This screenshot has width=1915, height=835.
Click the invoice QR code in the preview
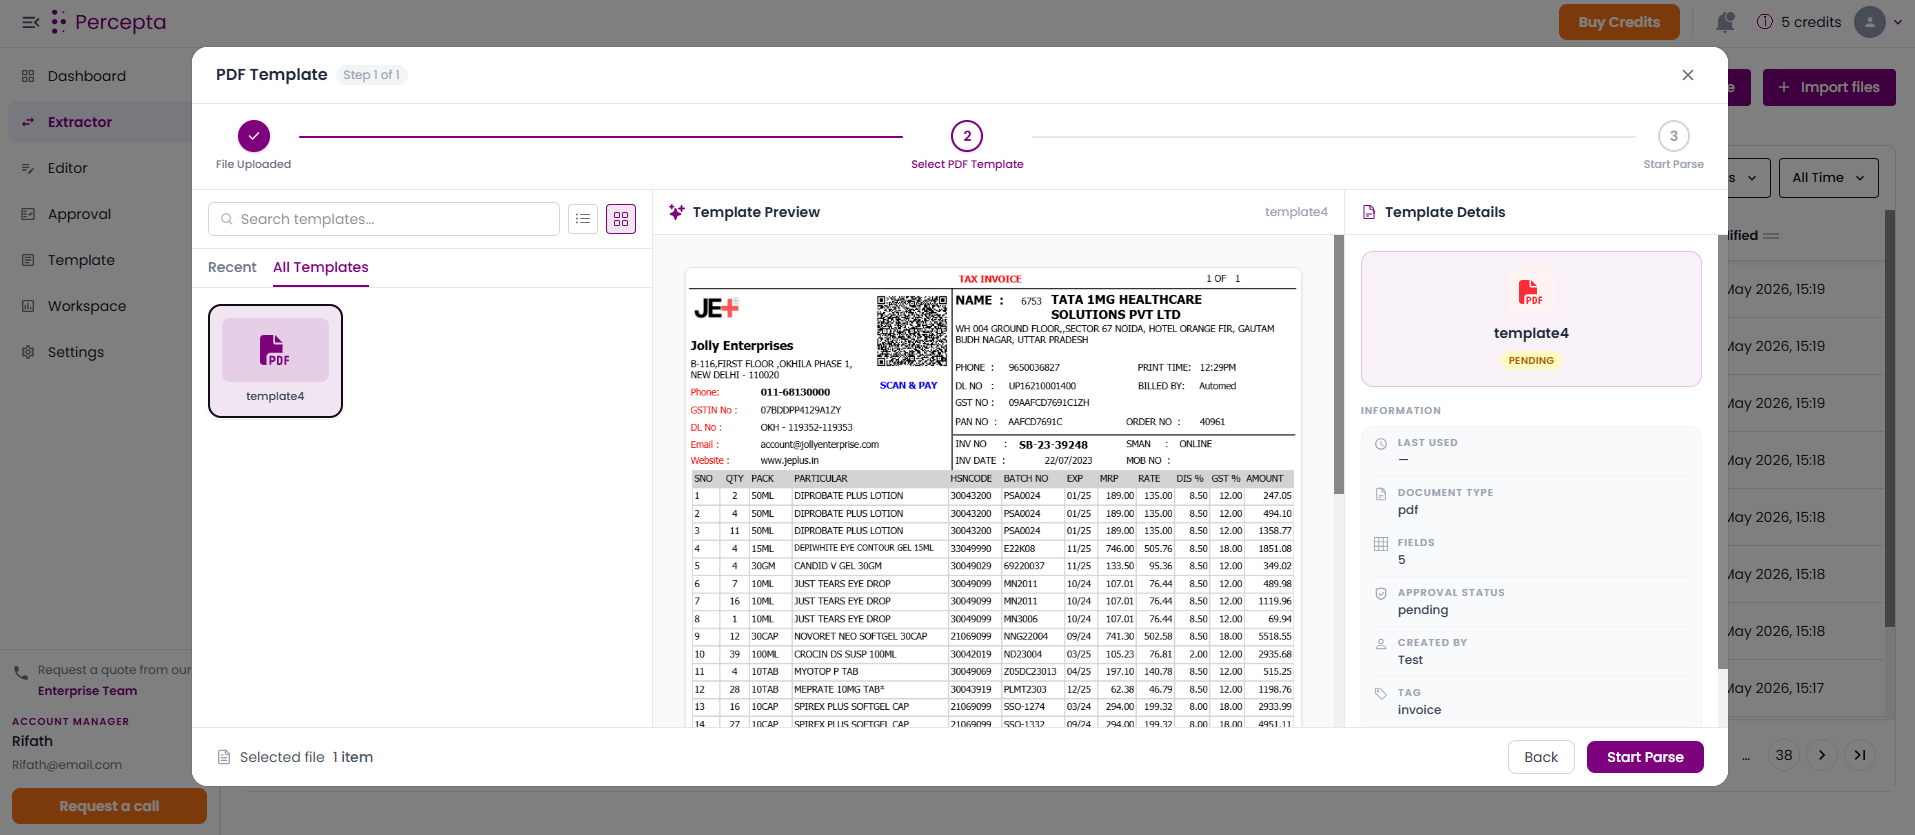[912, 331]
